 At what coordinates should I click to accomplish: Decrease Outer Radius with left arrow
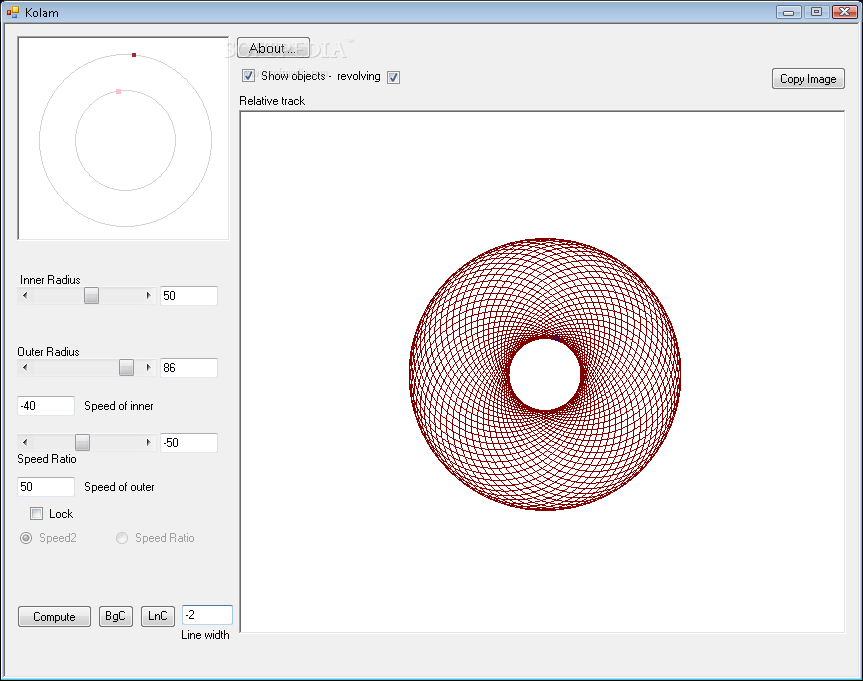pos(25,367)
